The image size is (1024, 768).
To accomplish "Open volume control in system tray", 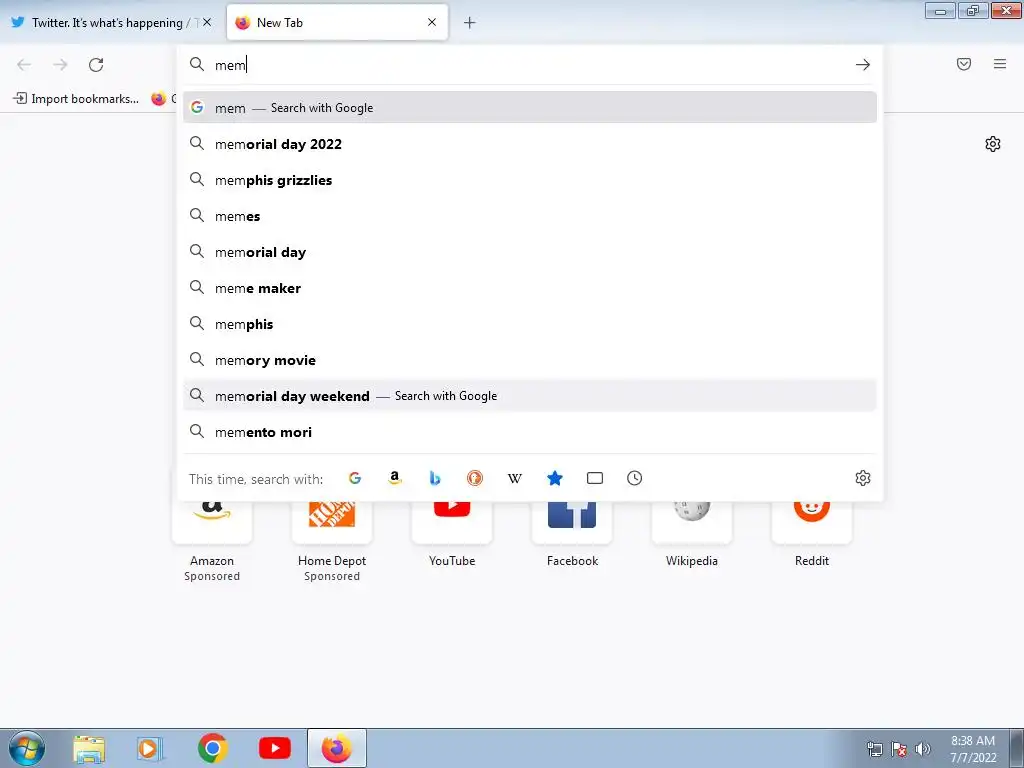I will pyautogui.click(x=922, y=749).
